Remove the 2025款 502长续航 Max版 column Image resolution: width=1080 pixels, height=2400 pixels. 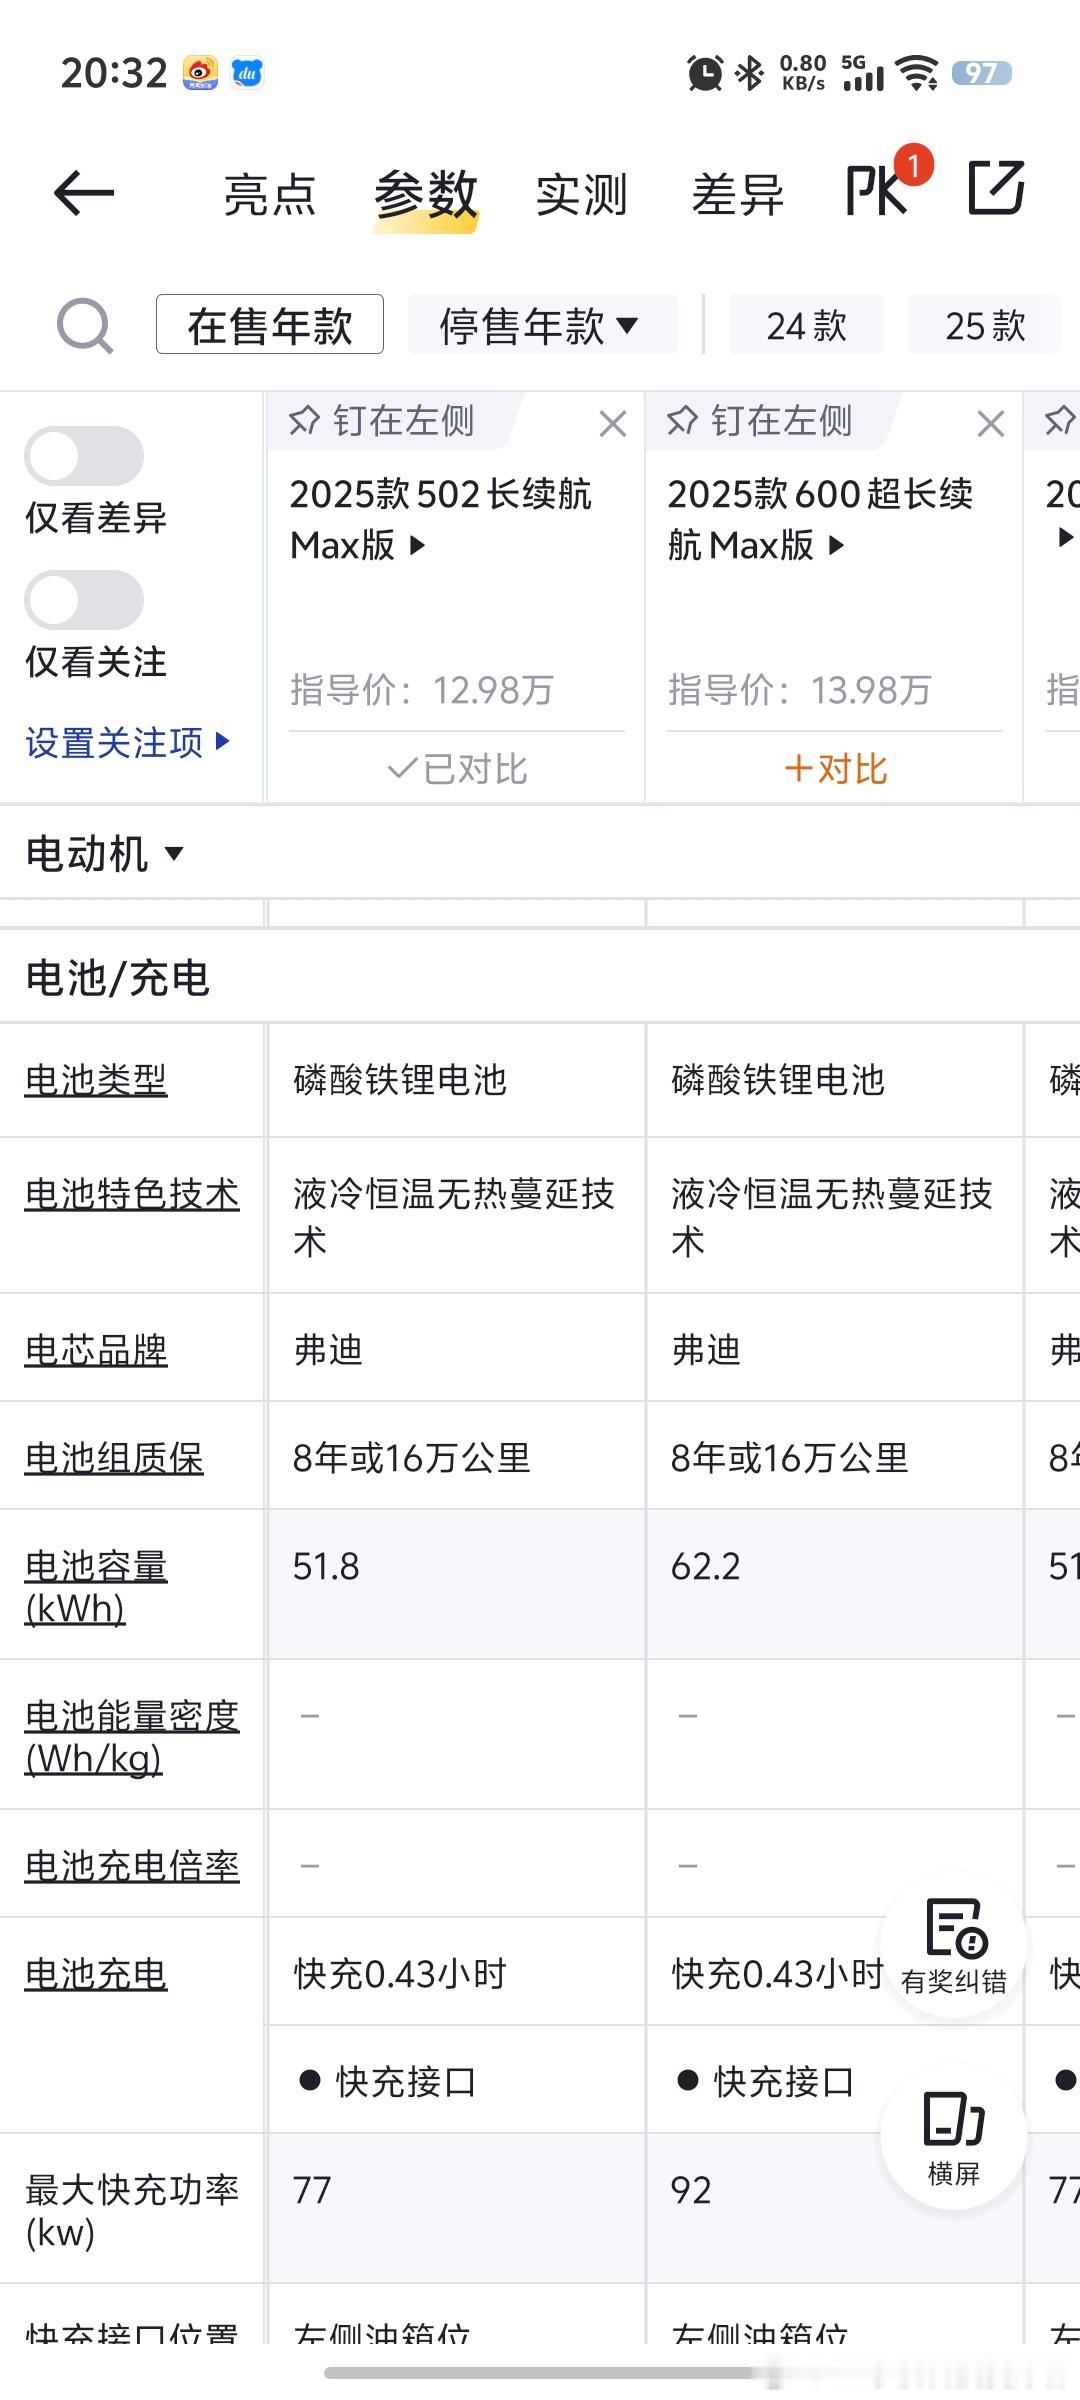pyautogui.click(x=613, y=424)
